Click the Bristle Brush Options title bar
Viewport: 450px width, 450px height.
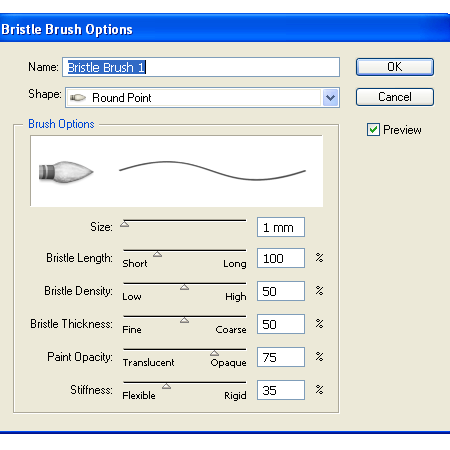(x=225, y=28)
